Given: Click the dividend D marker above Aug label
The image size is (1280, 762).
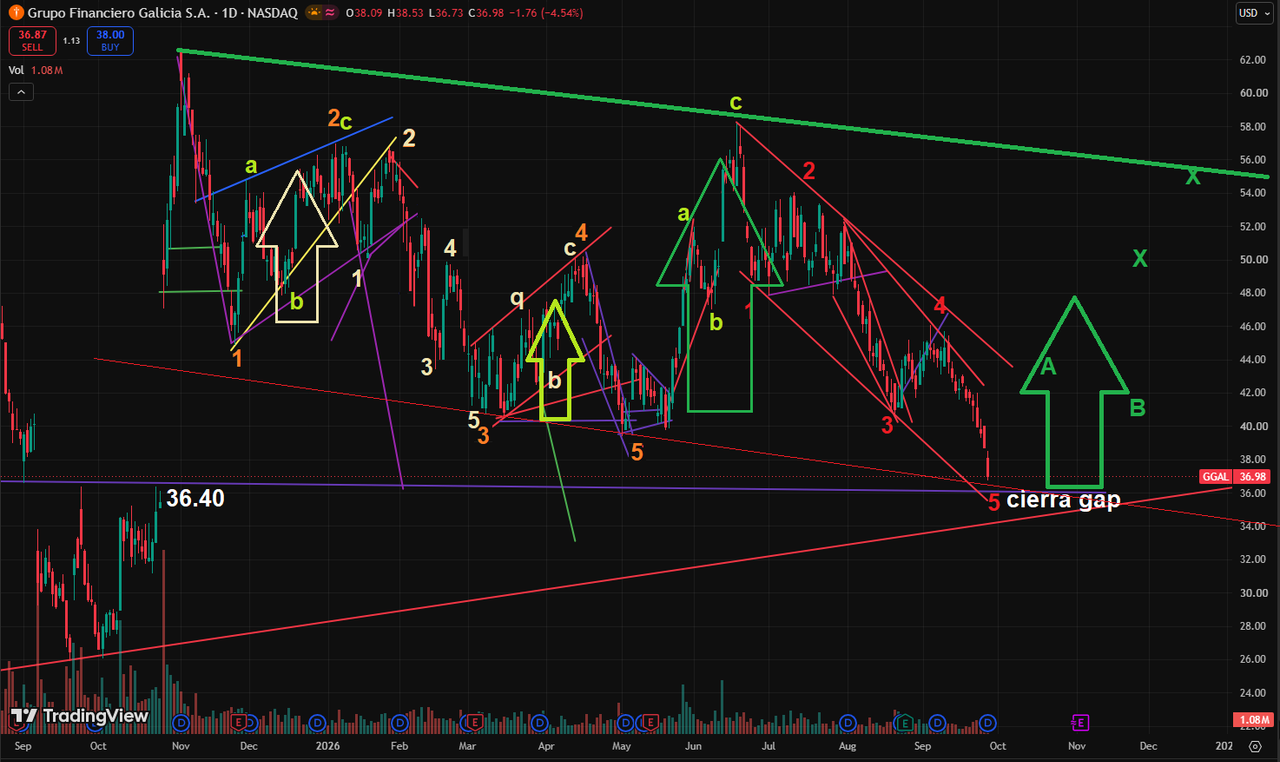Looking at the screenshot, I should [847, 722].
